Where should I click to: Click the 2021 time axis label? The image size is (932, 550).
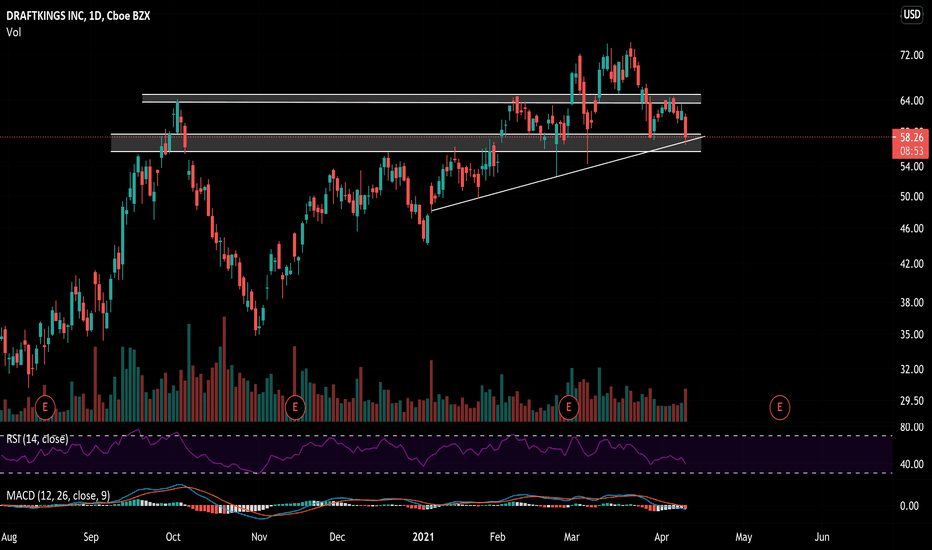point(423,537)
